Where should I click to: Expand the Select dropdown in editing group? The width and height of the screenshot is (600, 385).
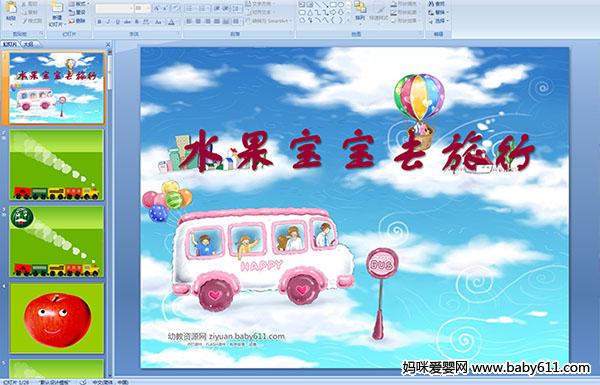[439, 21]
